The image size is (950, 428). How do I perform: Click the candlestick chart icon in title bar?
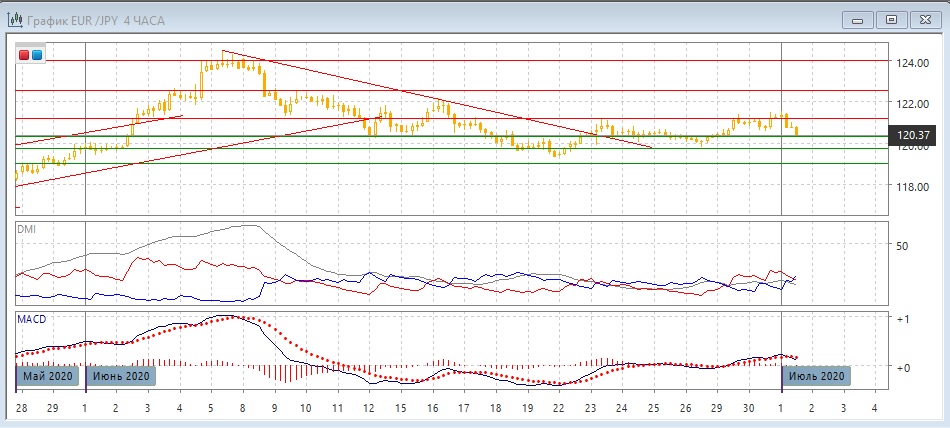(15, 19)
